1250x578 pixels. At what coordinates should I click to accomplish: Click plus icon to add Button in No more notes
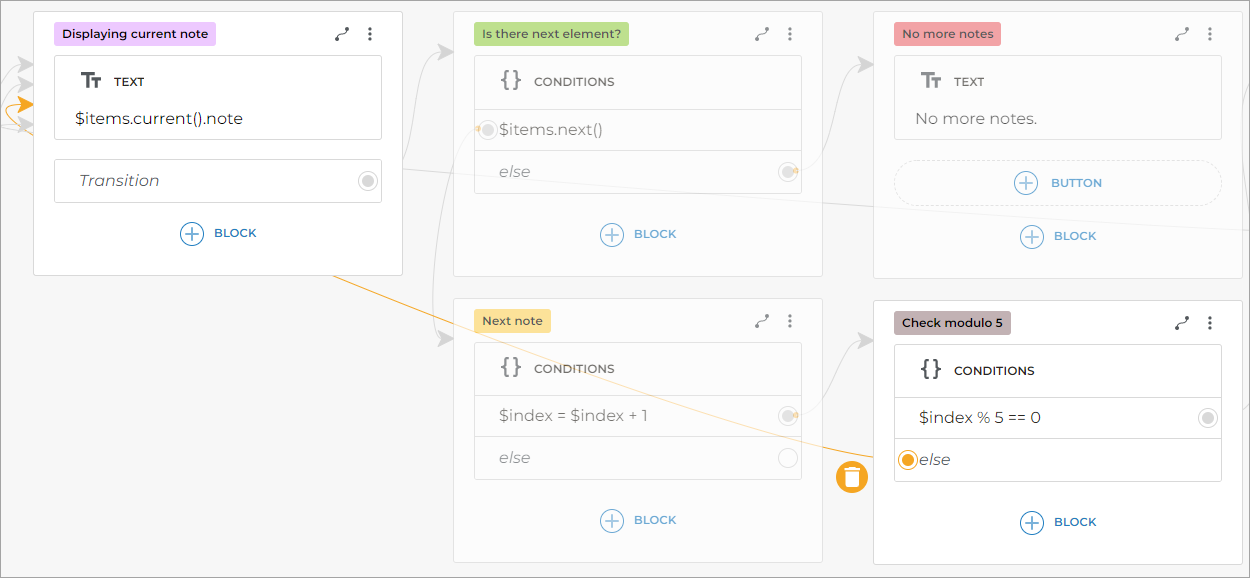1026,183
